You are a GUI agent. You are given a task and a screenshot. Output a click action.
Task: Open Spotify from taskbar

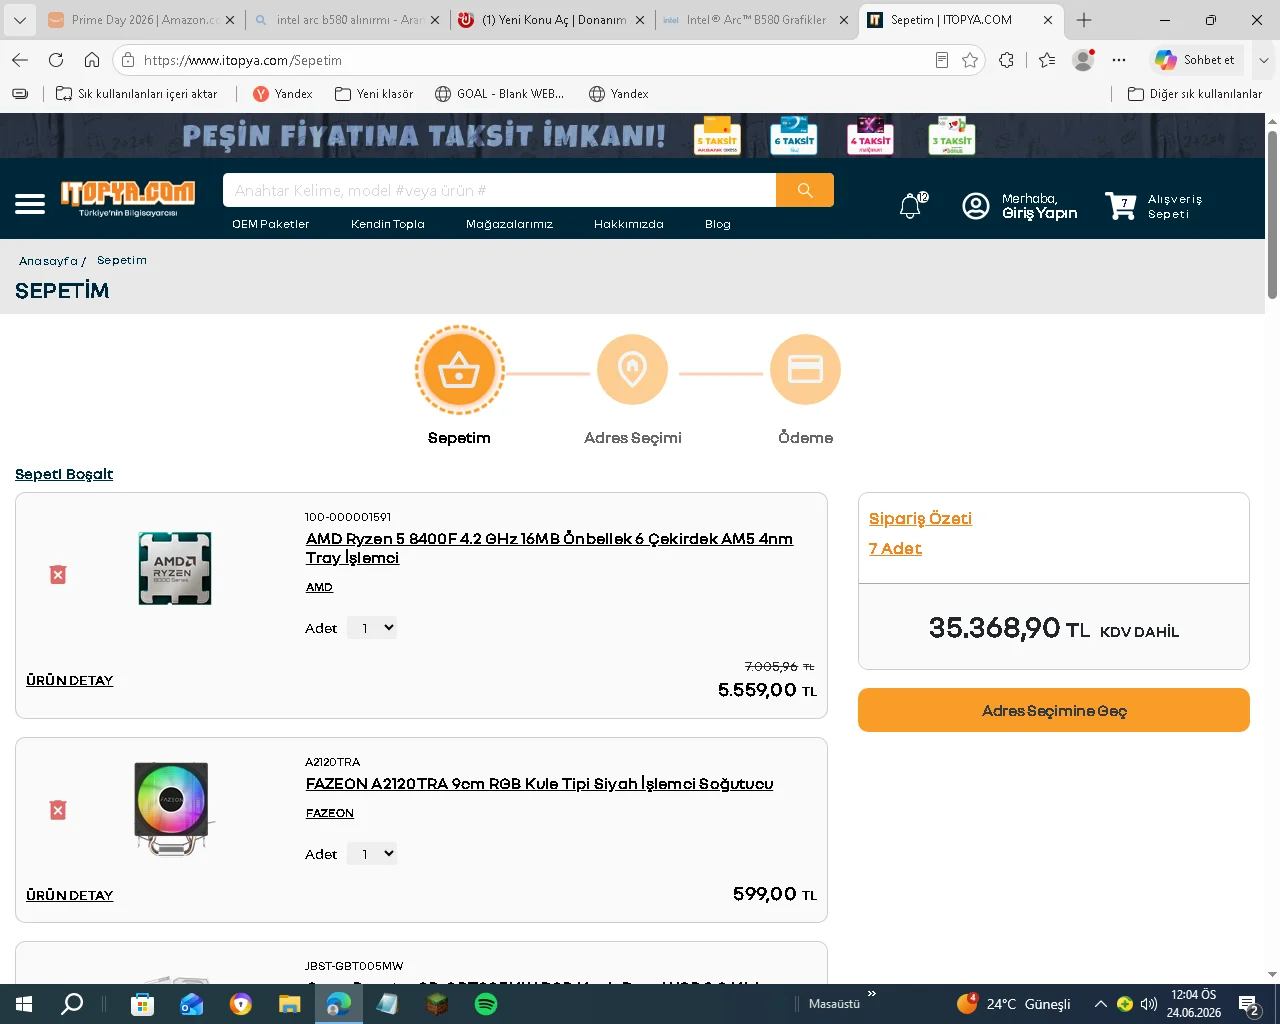point(486,1004)
